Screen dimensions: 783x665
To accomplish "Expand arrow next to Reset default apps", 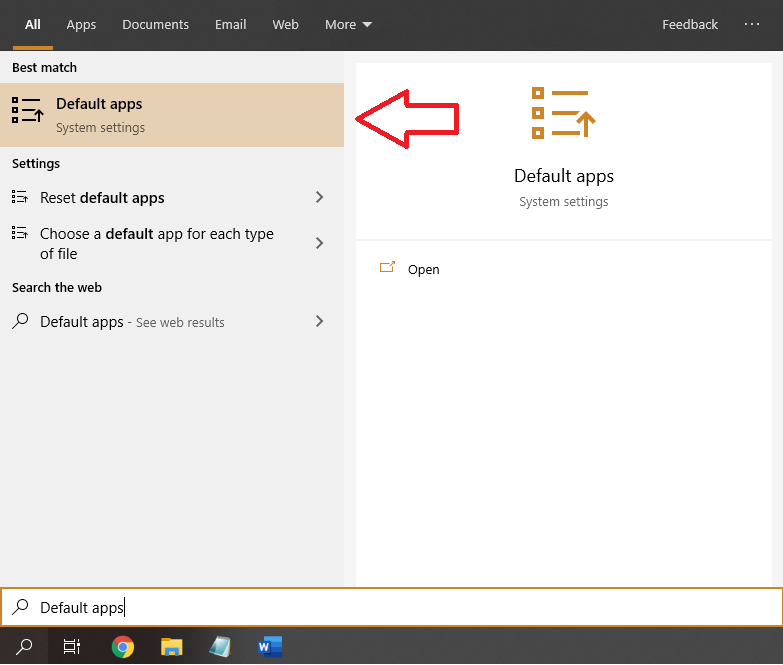I will click(x=319, y=198).
